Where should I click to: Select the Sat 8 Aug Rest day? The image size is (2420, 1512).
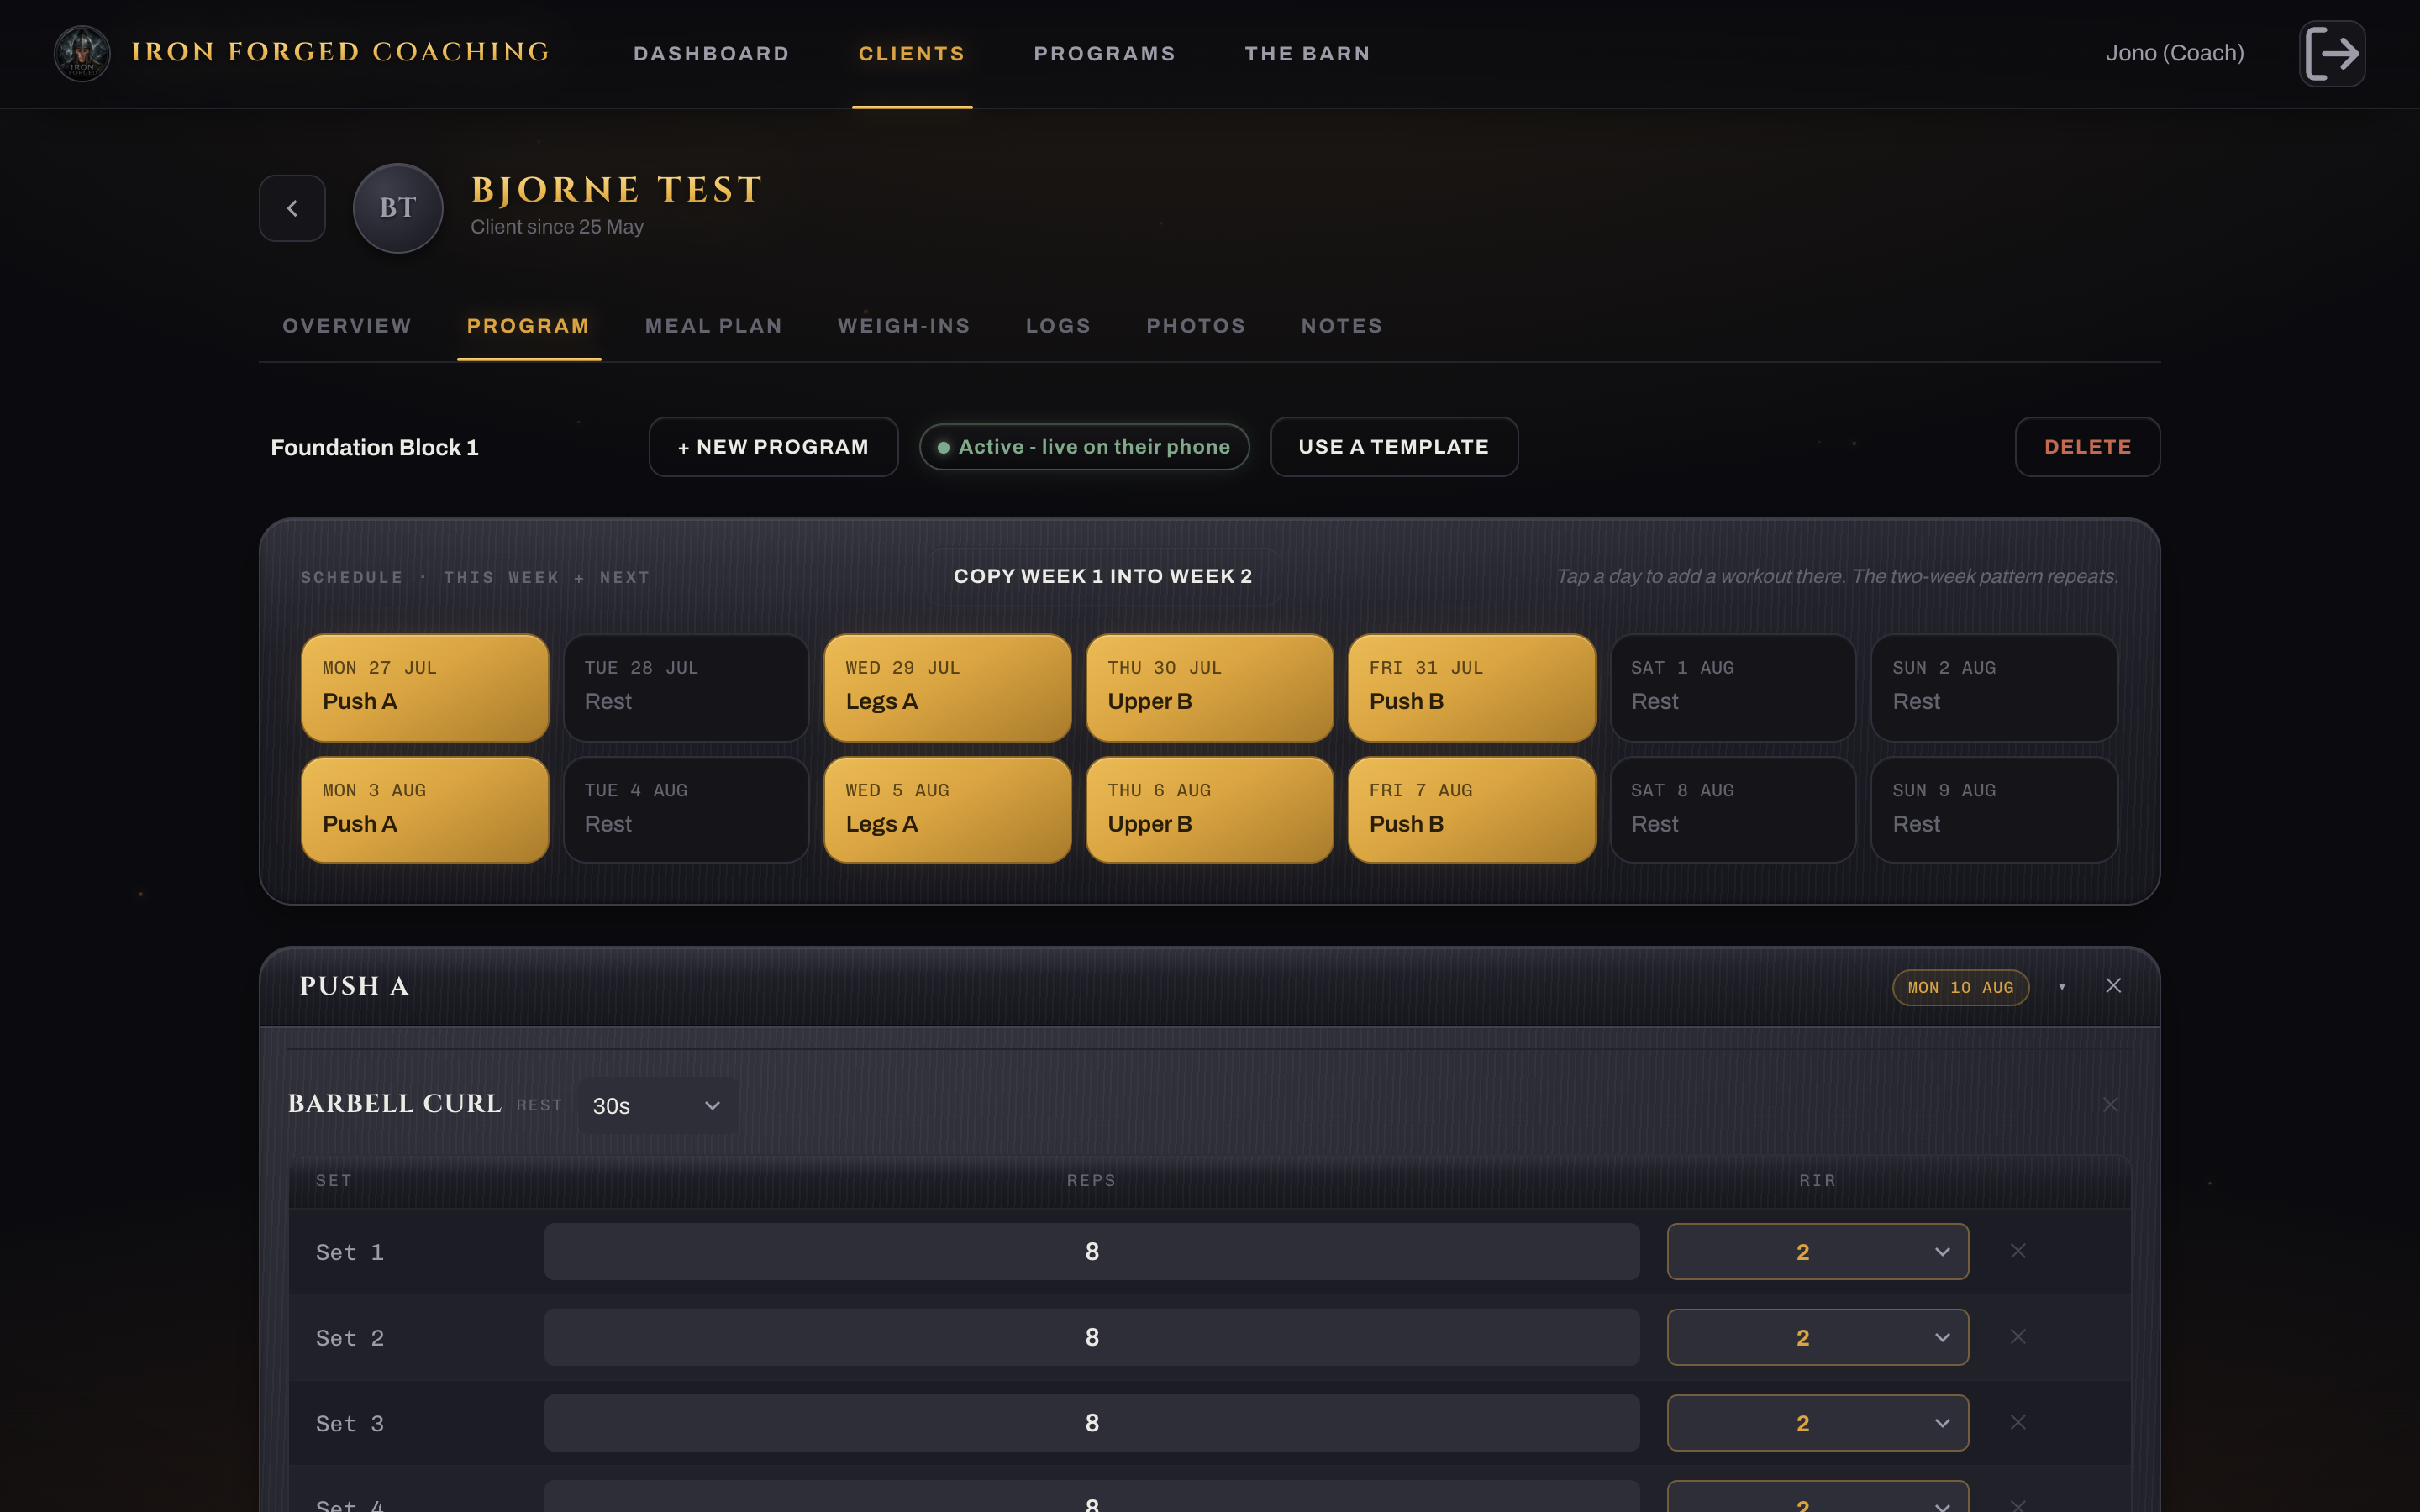(1733, 810)
